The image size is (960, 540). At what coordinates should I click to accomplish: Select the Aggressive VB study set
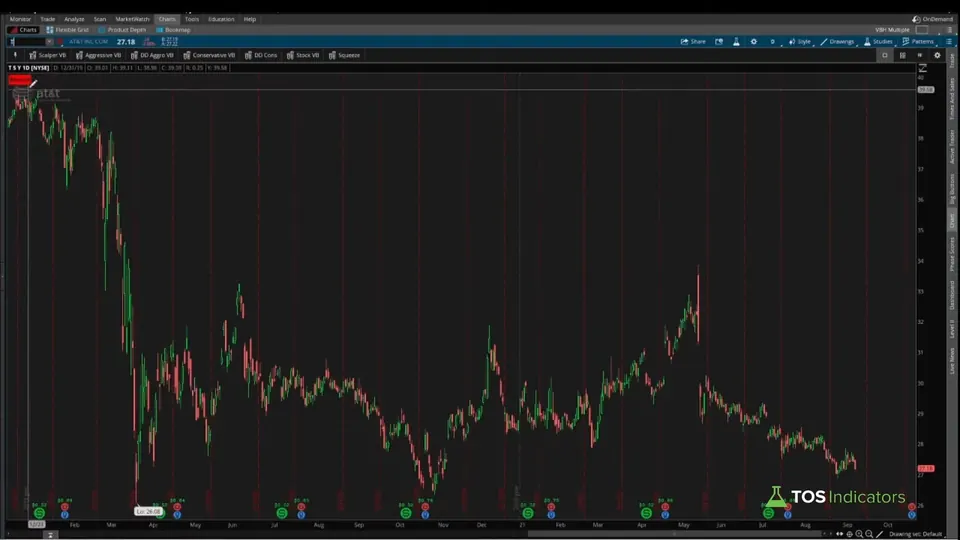[x=99, y=55]
